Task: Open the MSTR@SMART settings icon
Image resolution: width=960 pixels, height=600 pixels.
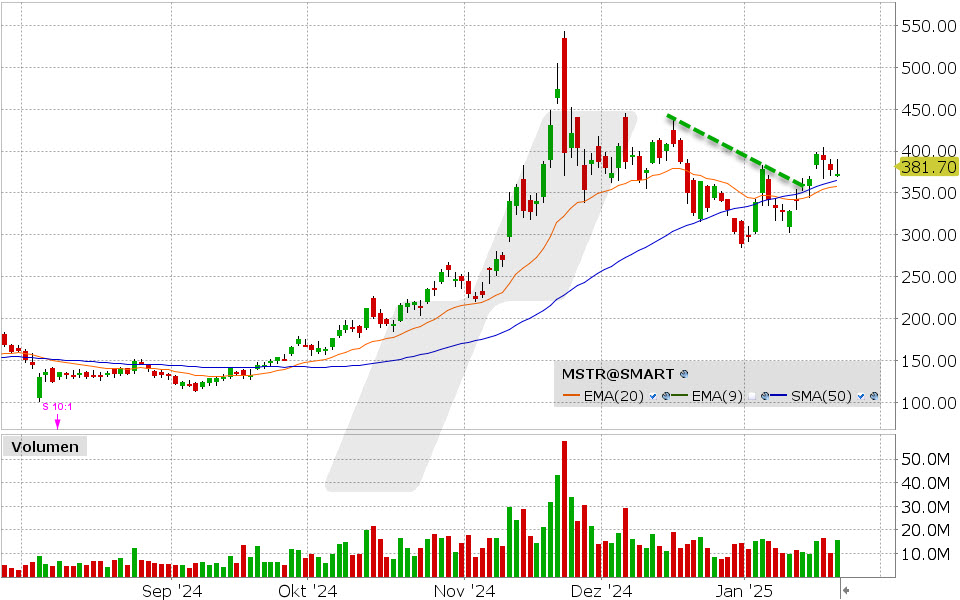Action: (x=684, y=374)
